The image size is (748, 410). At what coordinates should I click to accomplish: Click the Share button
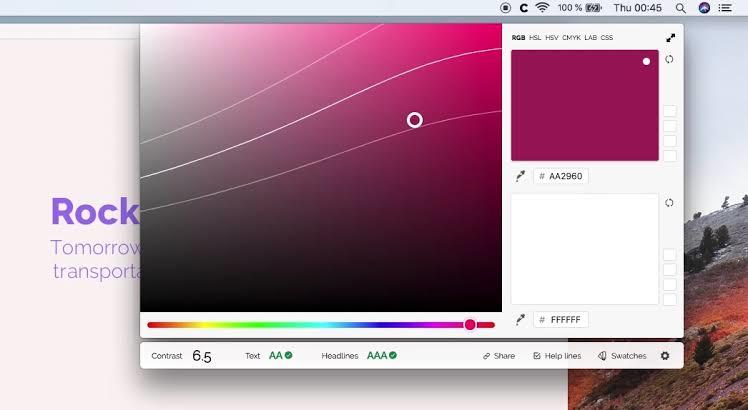point(499,356)
